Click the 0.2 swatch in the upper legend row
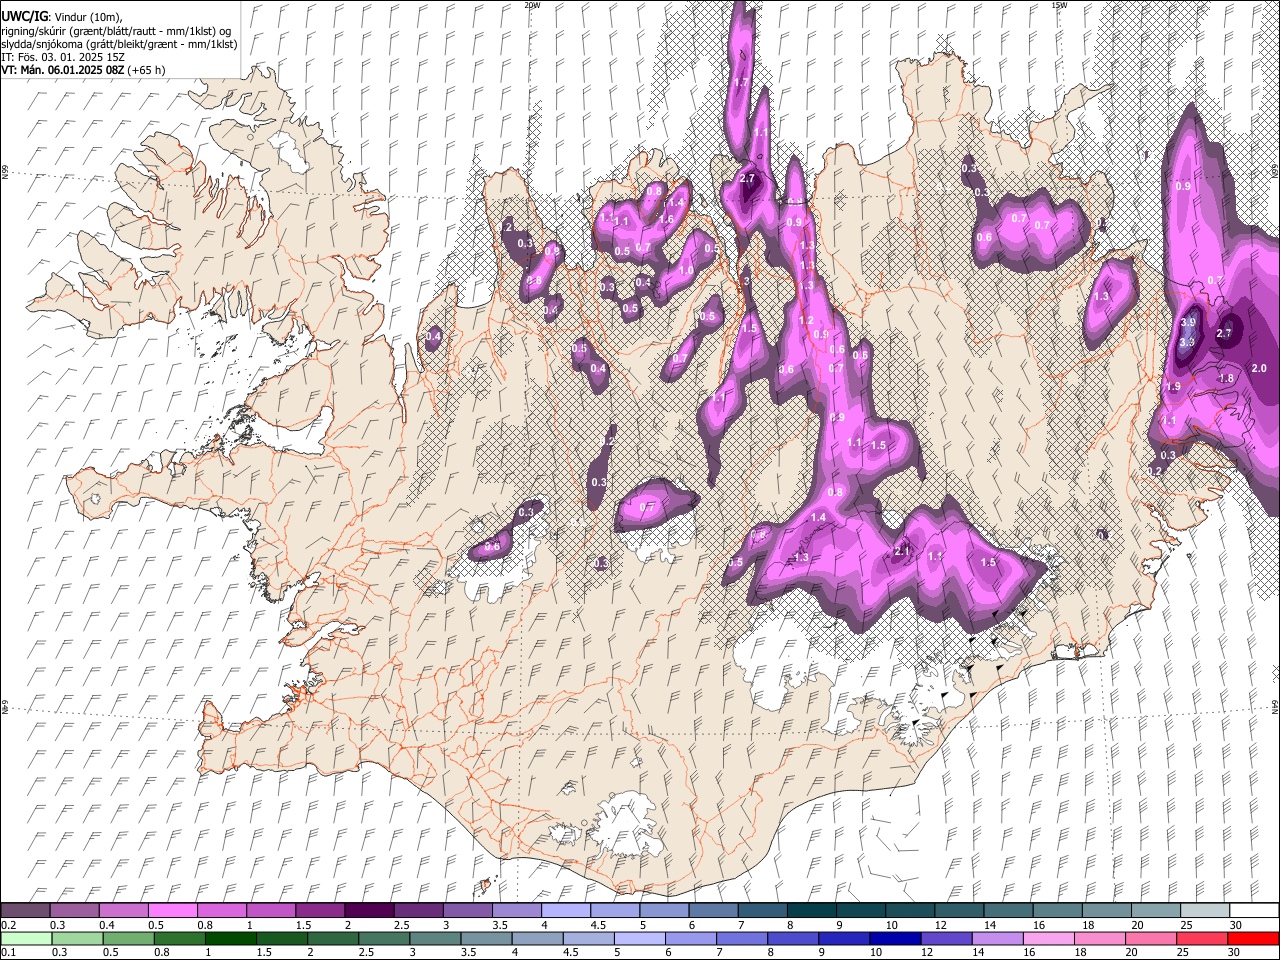The image size is (1280, 960). pyautogui.click(x=25, y=910)
